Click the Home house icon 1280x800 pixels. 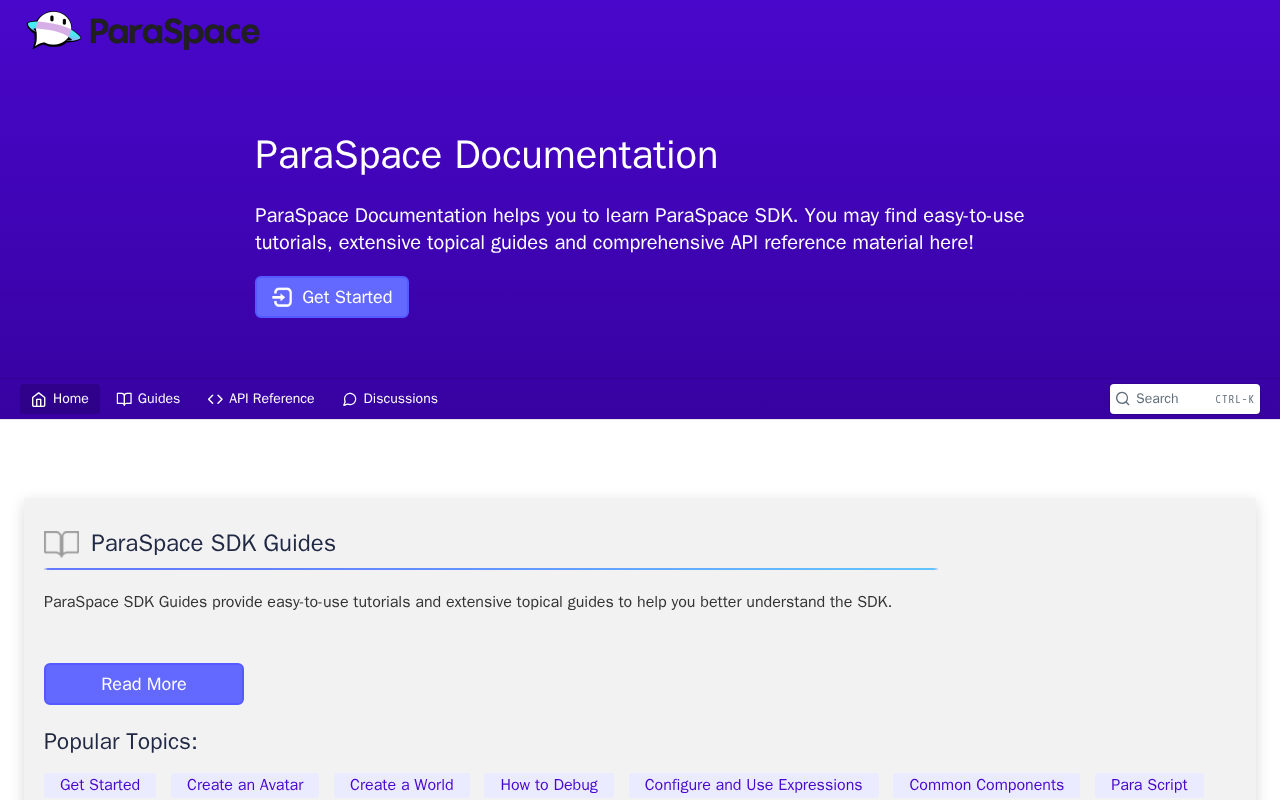coord(39,399)
